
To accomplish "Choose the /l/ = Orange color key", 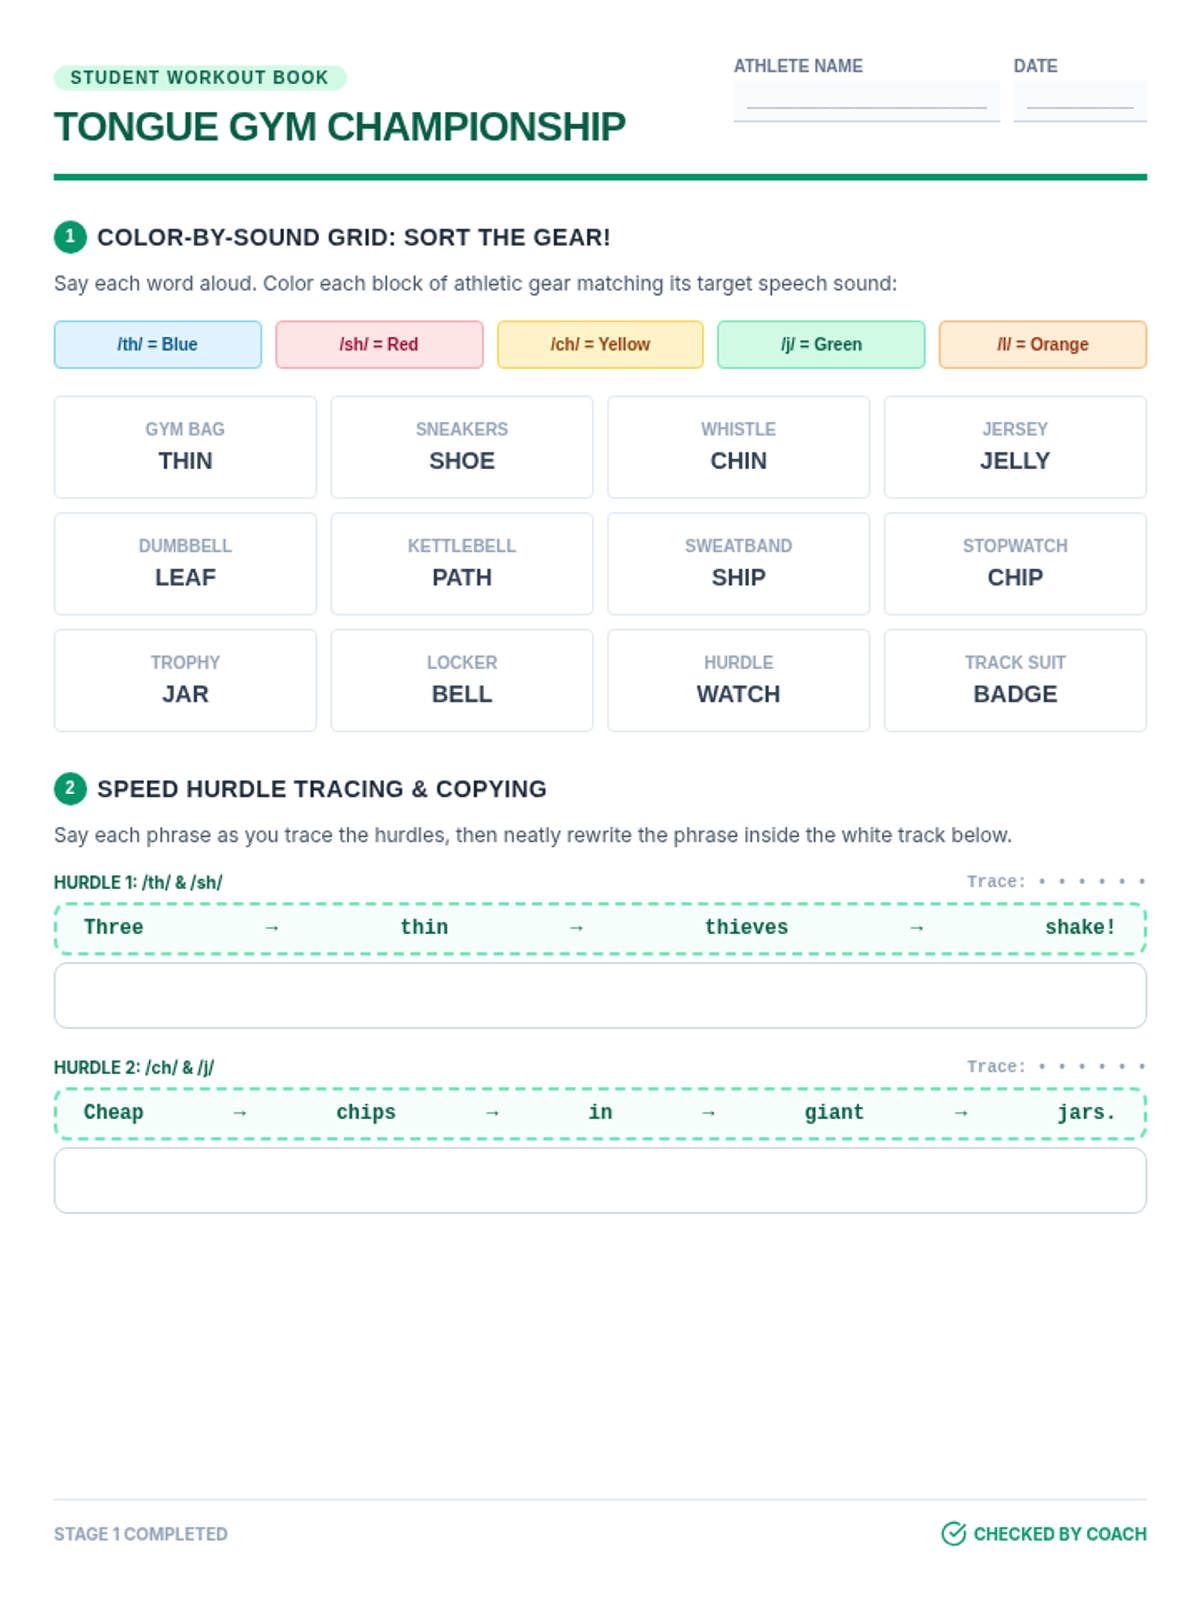I will 1043,345.
